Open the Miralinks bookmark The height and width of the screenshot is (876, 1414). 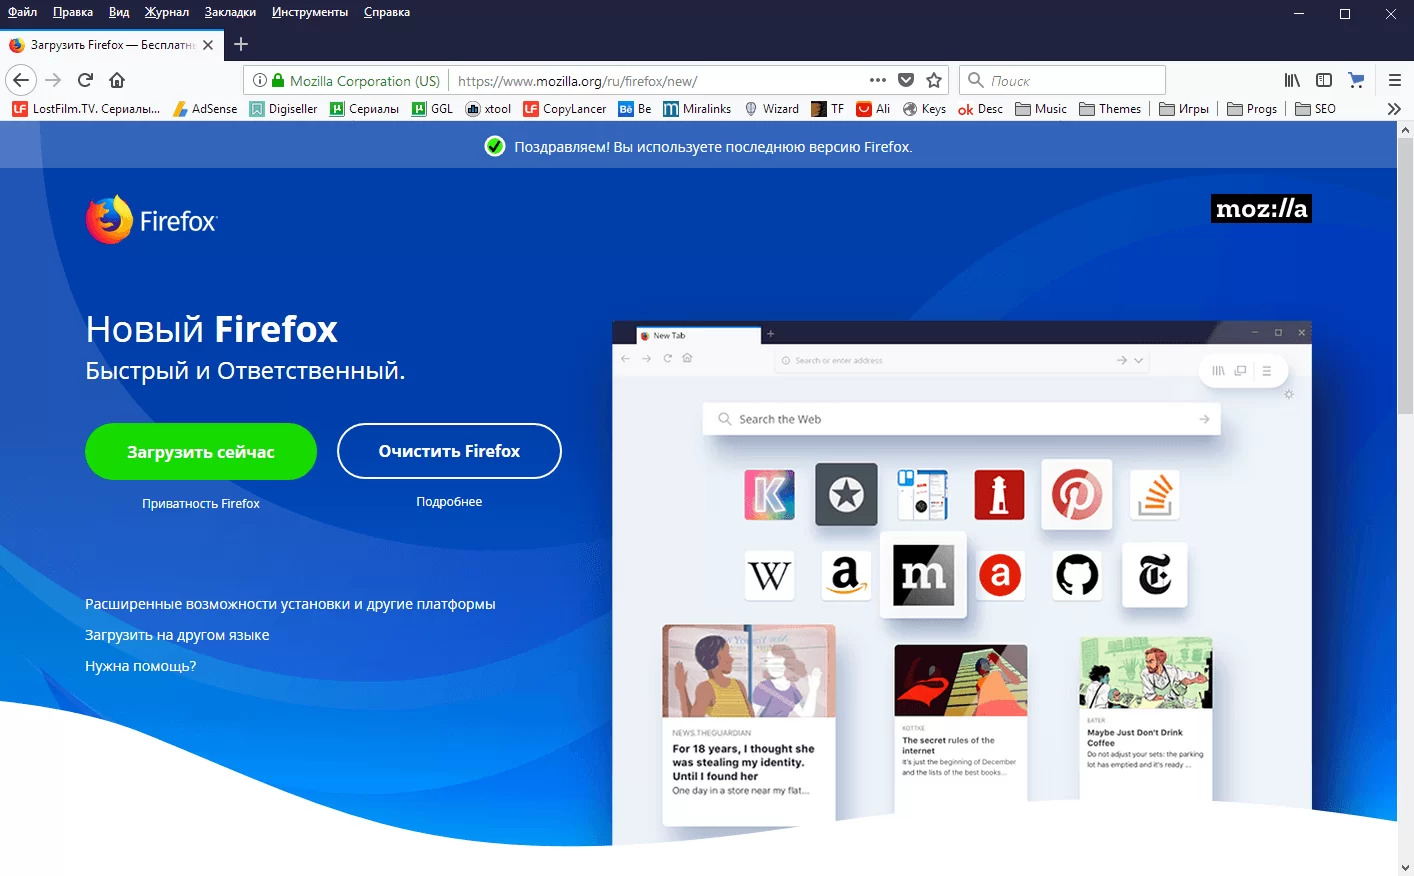(x=697, y=109)
